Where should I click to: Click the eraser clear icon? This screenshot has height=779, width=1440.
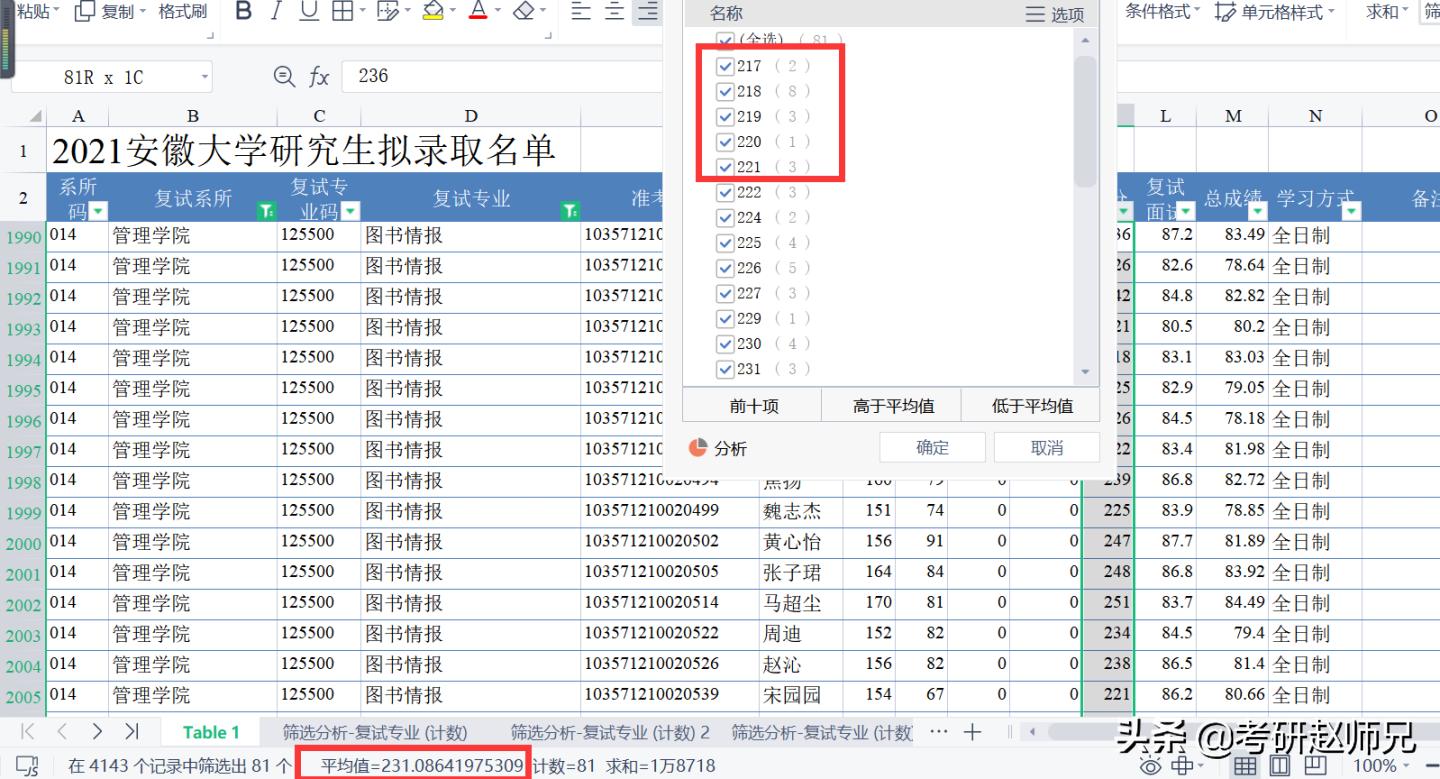pos(523,11)
